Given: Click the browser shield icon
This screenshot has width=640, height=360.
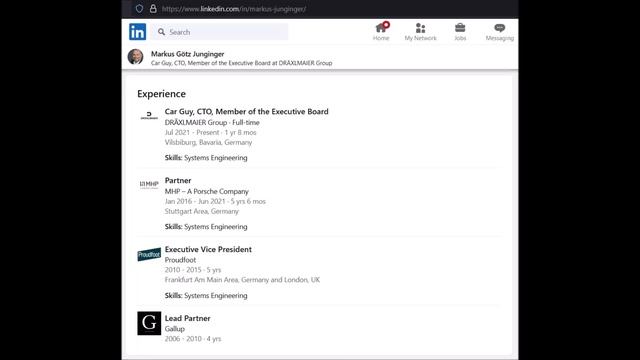Looking at the screenshot, I should click(139, 9).
